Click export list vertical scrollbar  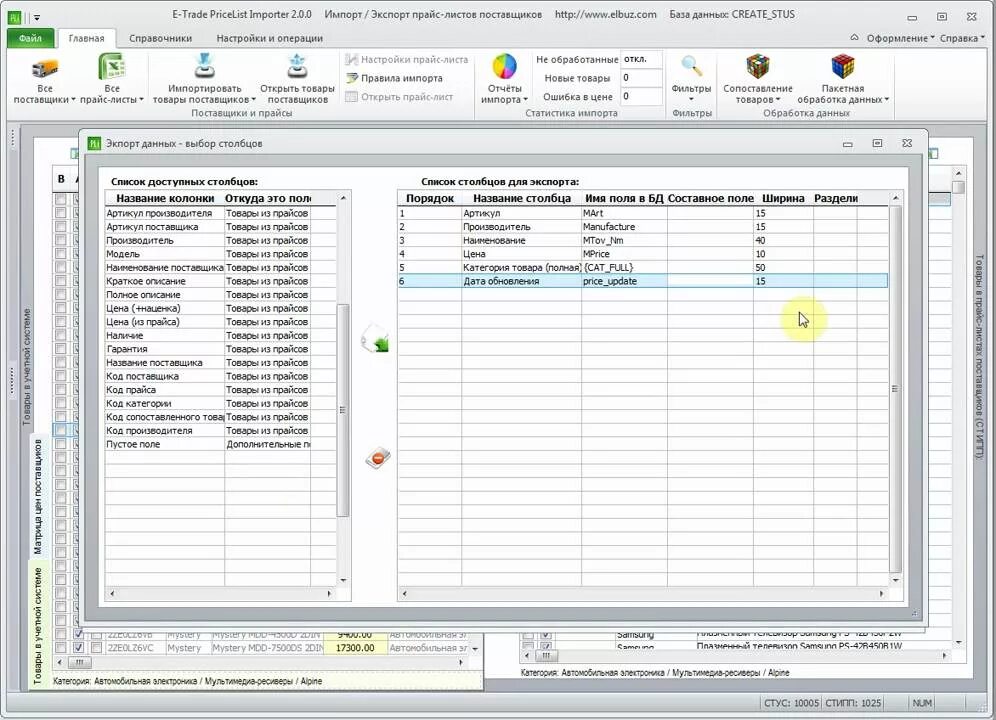click(x=895, y=388)
